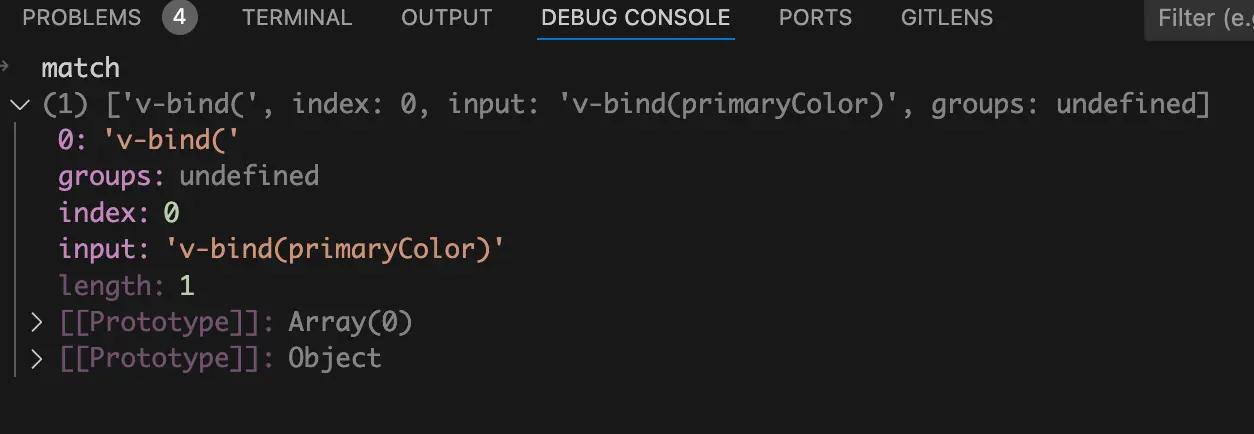The image size is (1254, 434).
Task: Select the index: 0 property row
Action: tap(118, 213)
